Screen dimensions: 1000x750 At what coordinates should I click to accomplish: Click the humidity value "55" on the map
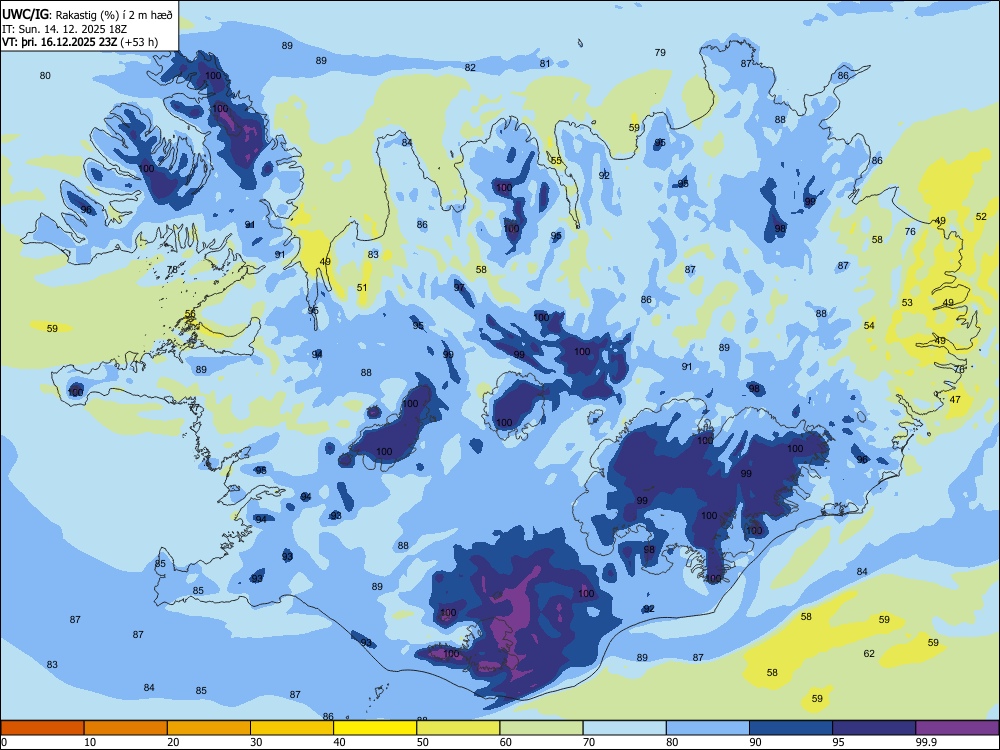556,161
